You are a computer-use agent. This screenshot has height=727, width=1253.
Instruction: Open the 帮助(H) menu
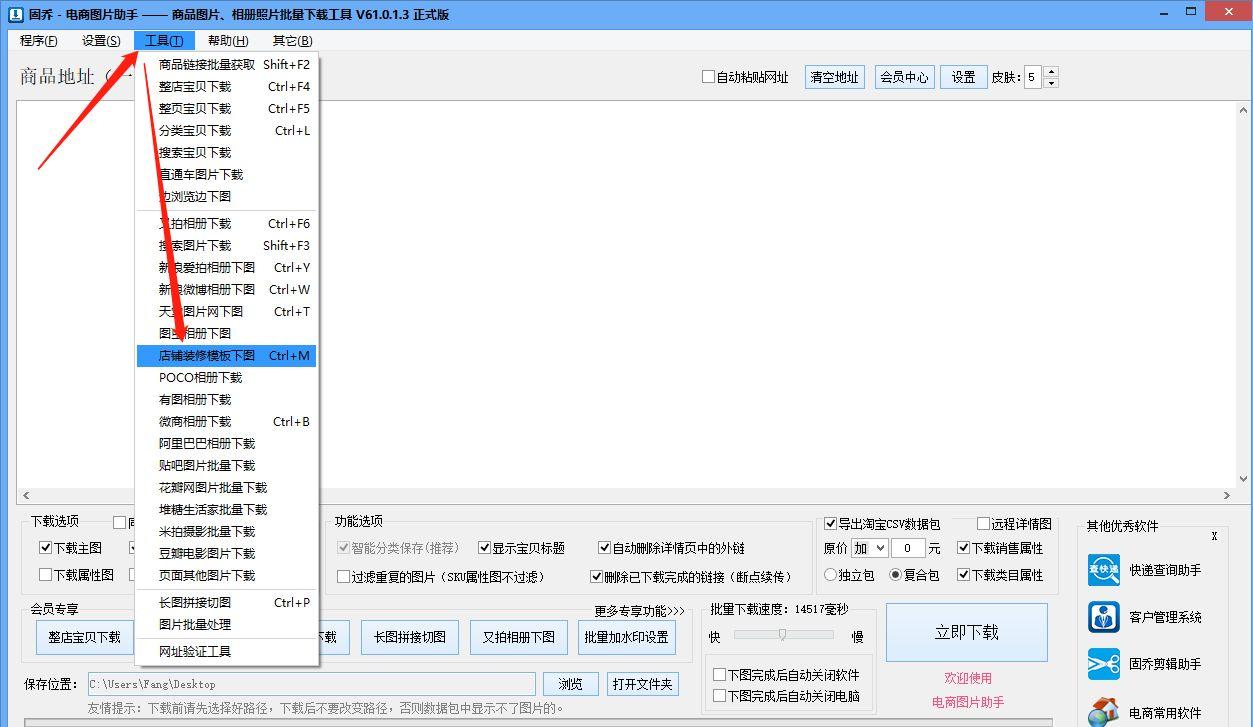(x=227, y=41)
